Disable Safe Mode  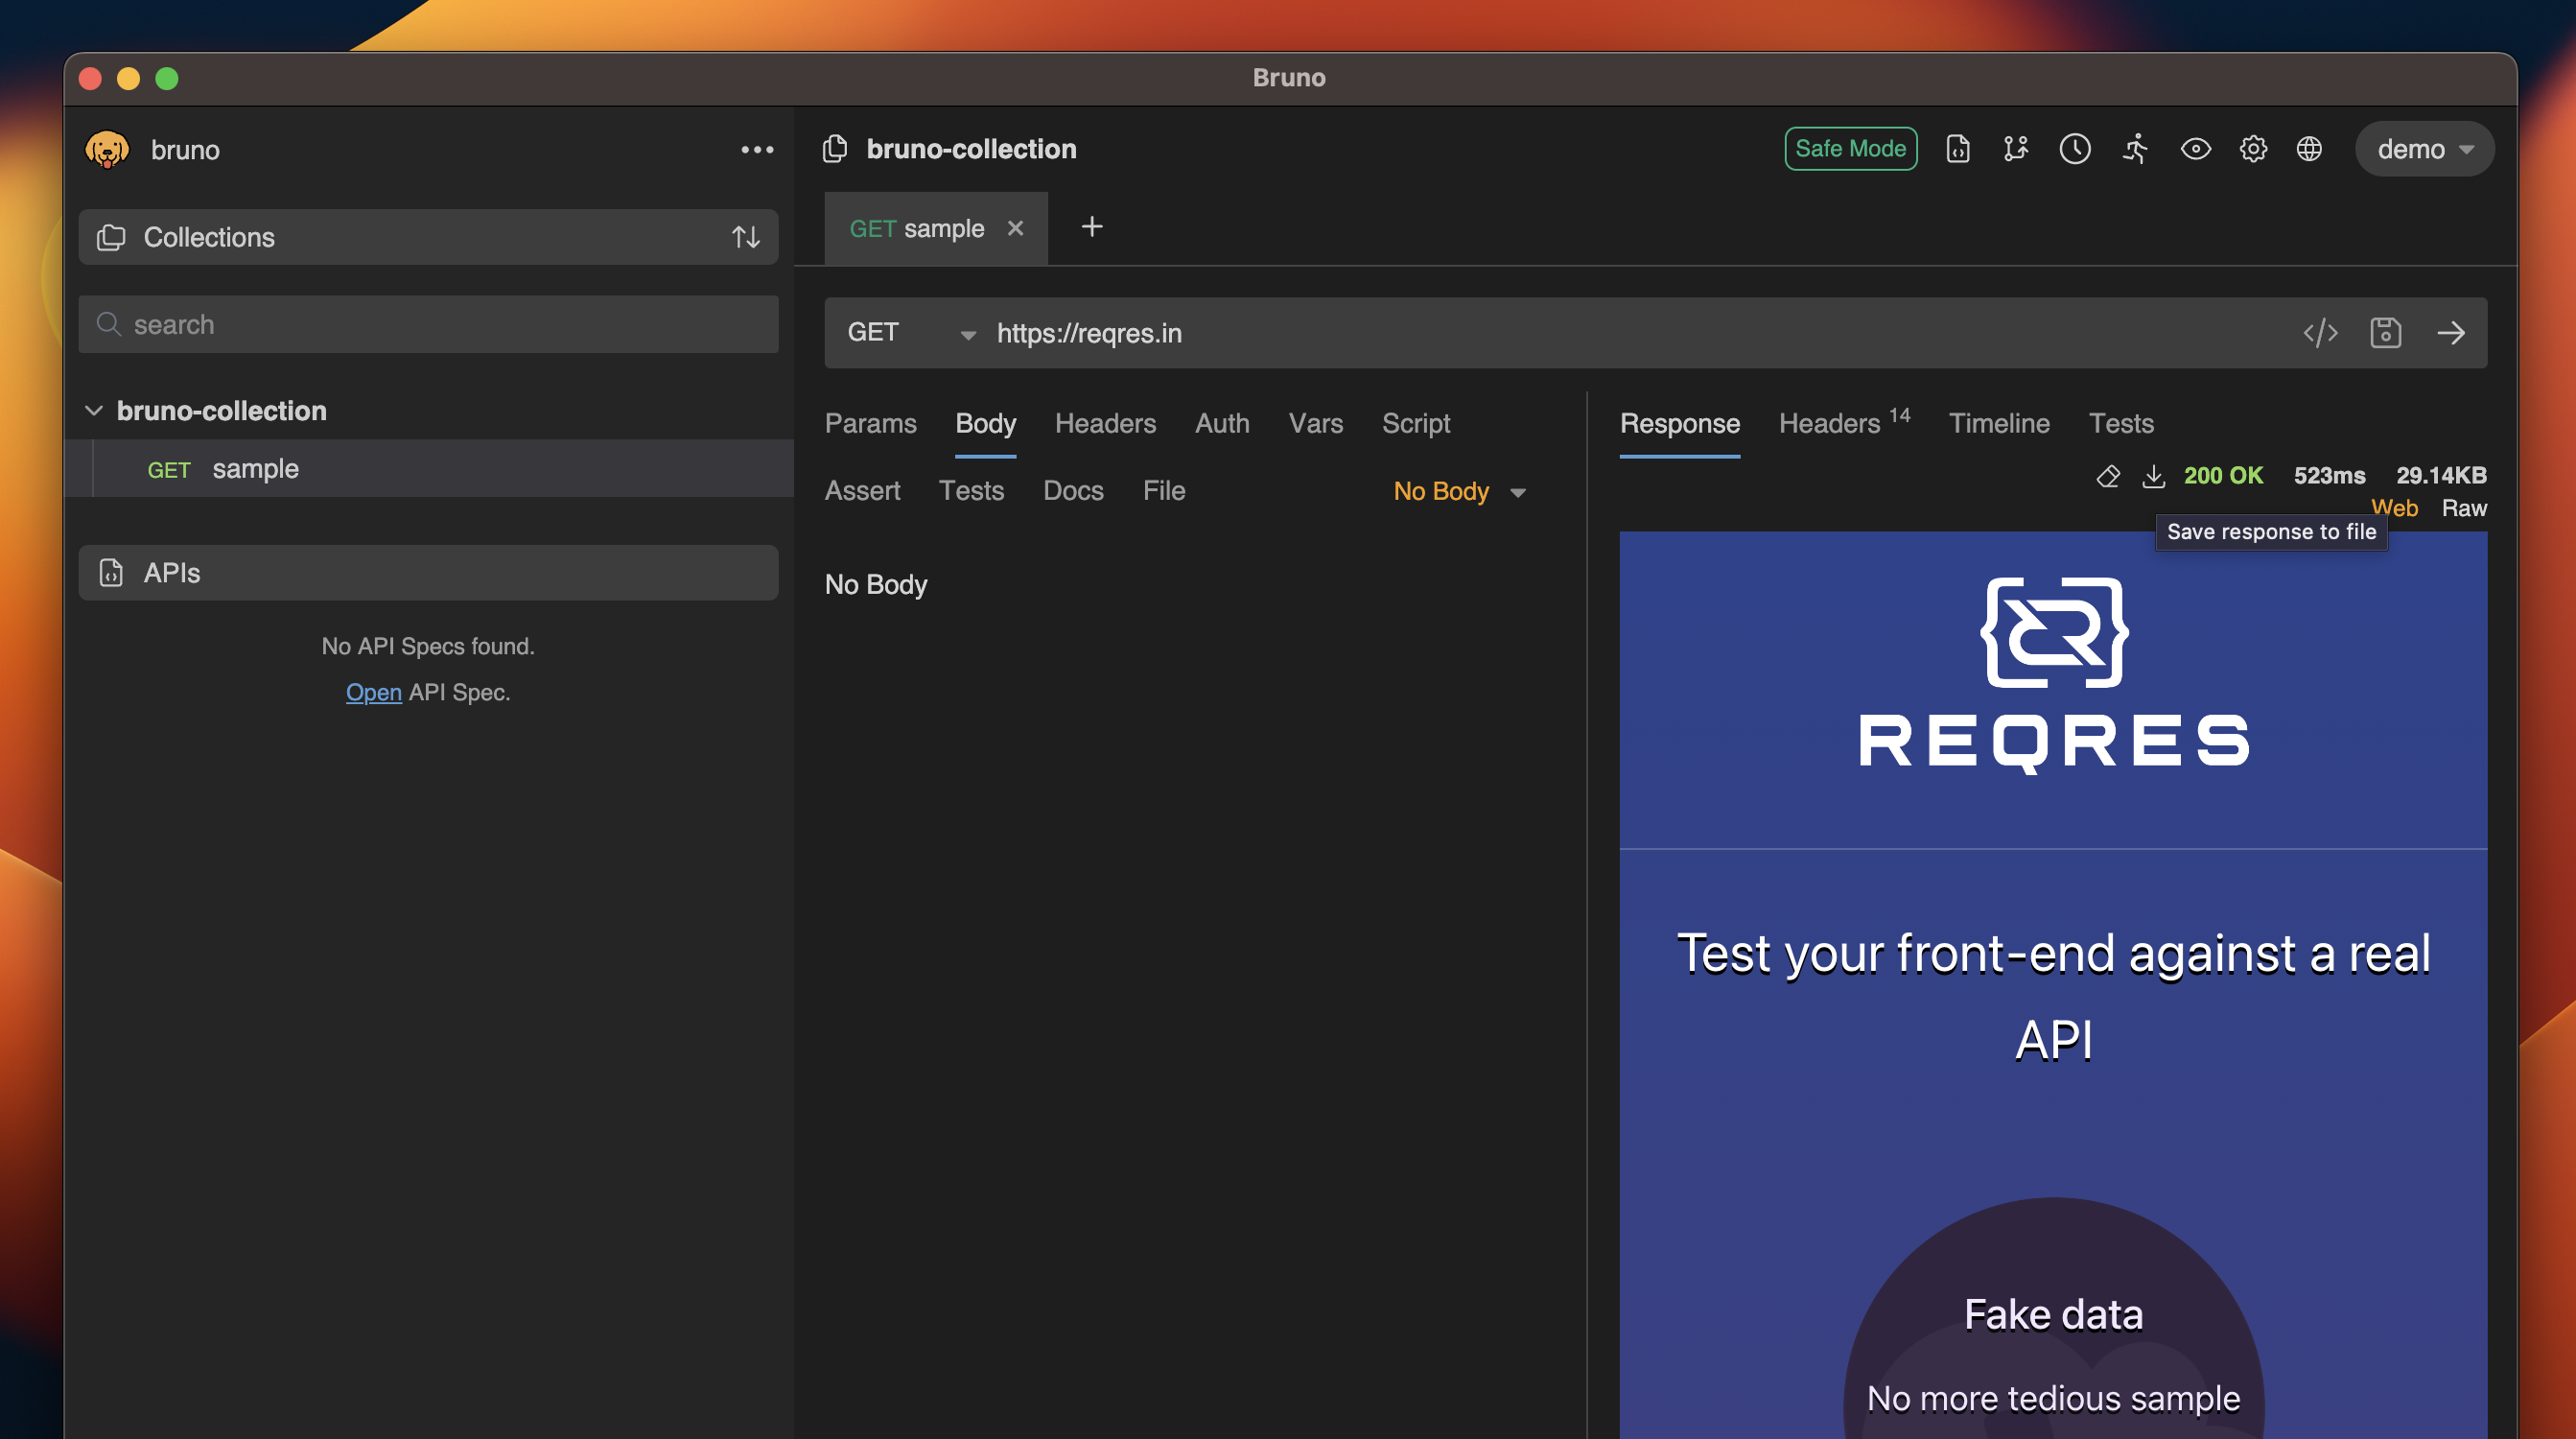pos(1850,148)
